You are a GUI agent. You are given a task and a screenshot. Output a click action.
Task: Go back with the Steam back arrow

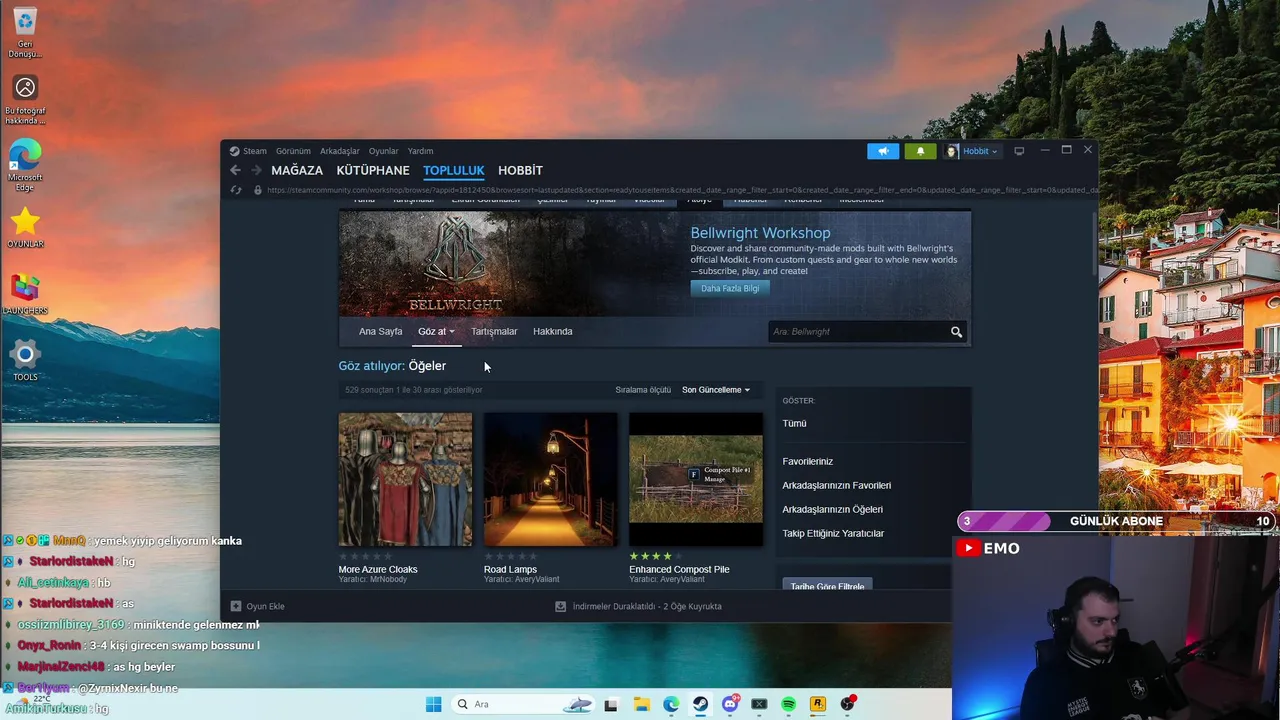coord(235,170)
